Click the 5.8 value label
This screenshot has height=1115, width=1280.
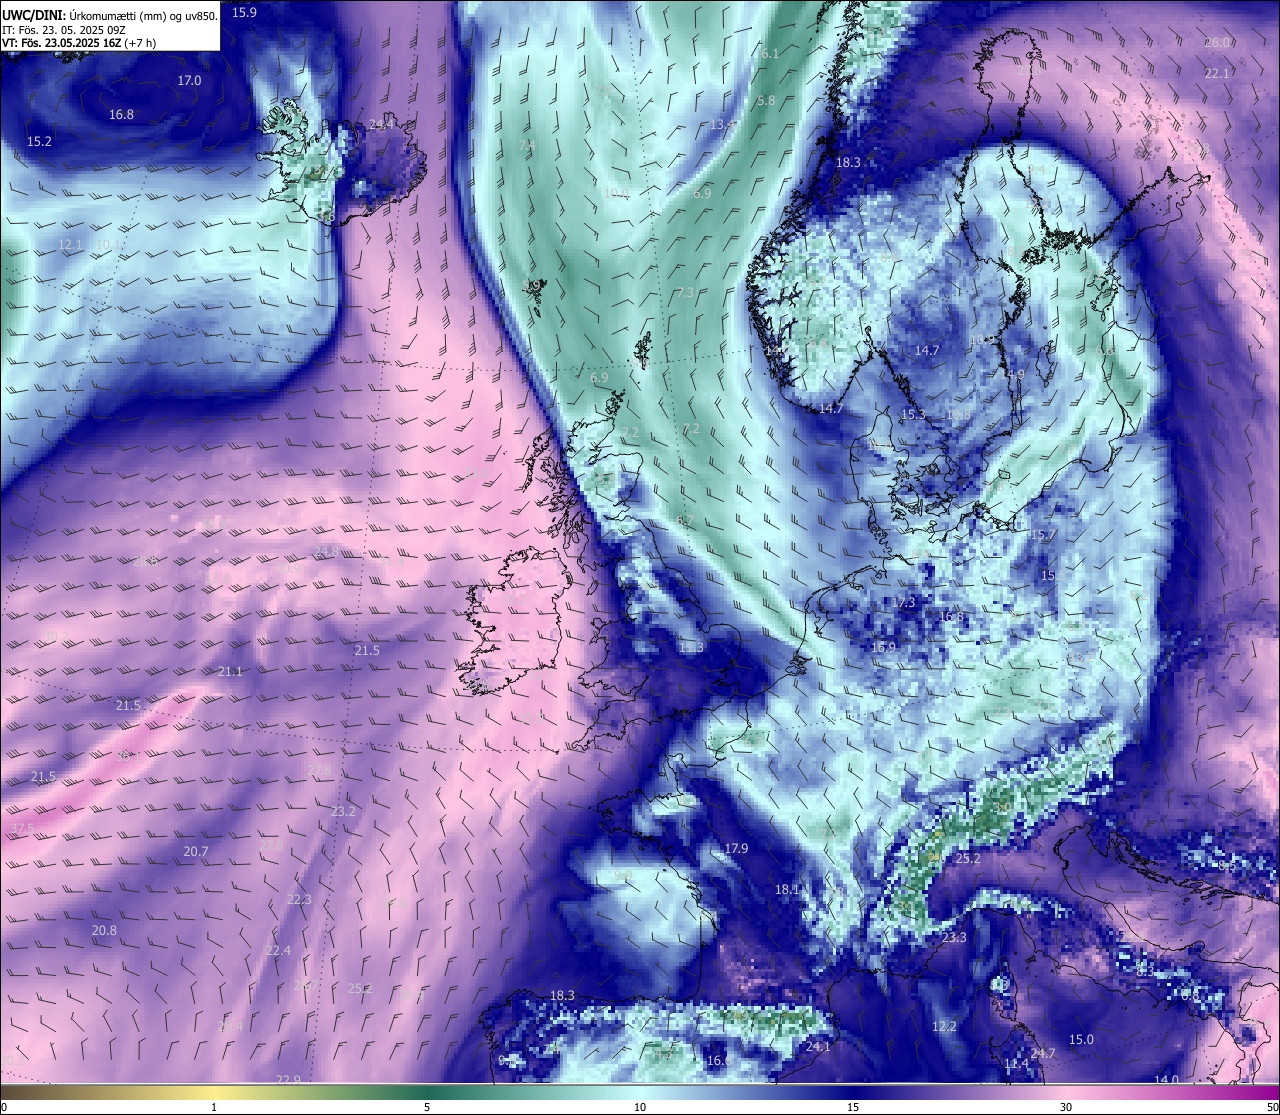pyautogui.click(x=766, y=100)
